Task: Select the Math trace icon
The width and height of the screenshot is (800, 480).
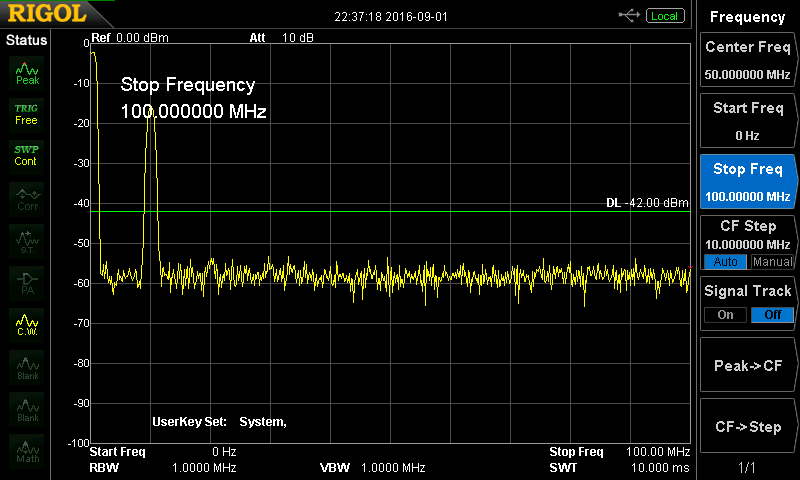Action: click(x=27, y=451)
